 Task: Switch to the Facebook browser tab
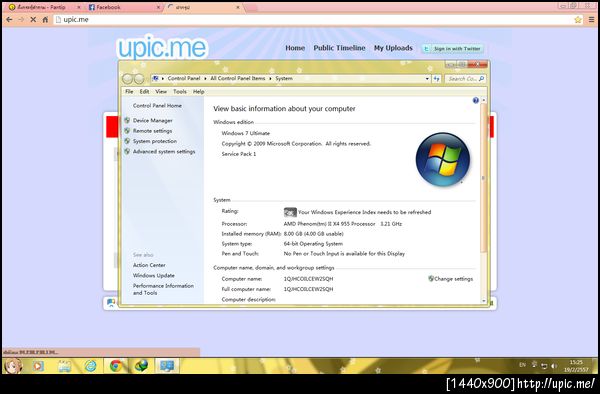click(x=123, y=7)
